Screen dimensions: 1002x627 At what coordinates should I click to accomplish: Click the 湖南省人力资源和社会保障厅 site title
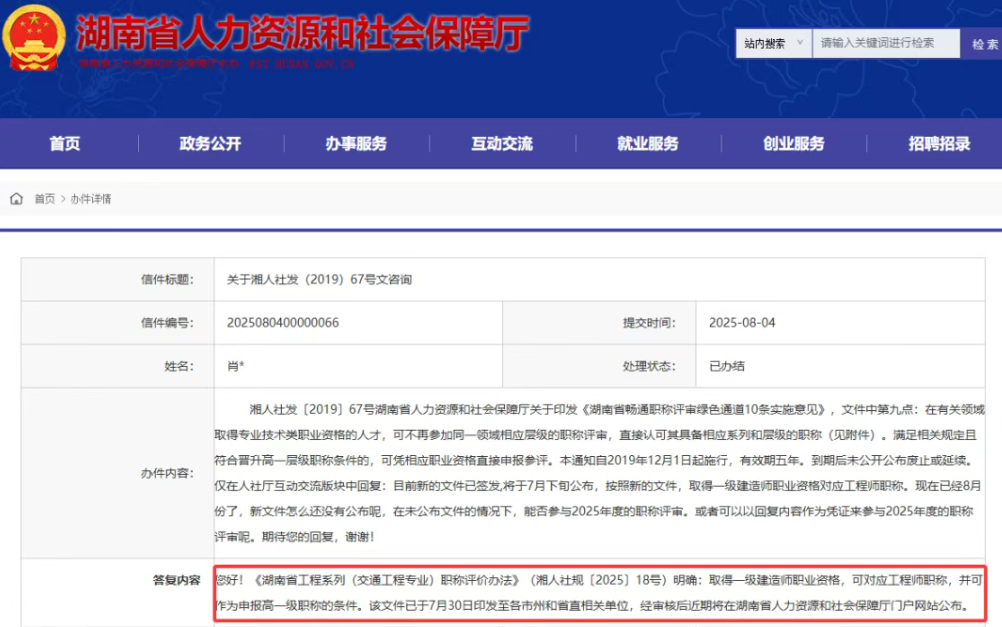pyautogui.click(x=302, y=35)
